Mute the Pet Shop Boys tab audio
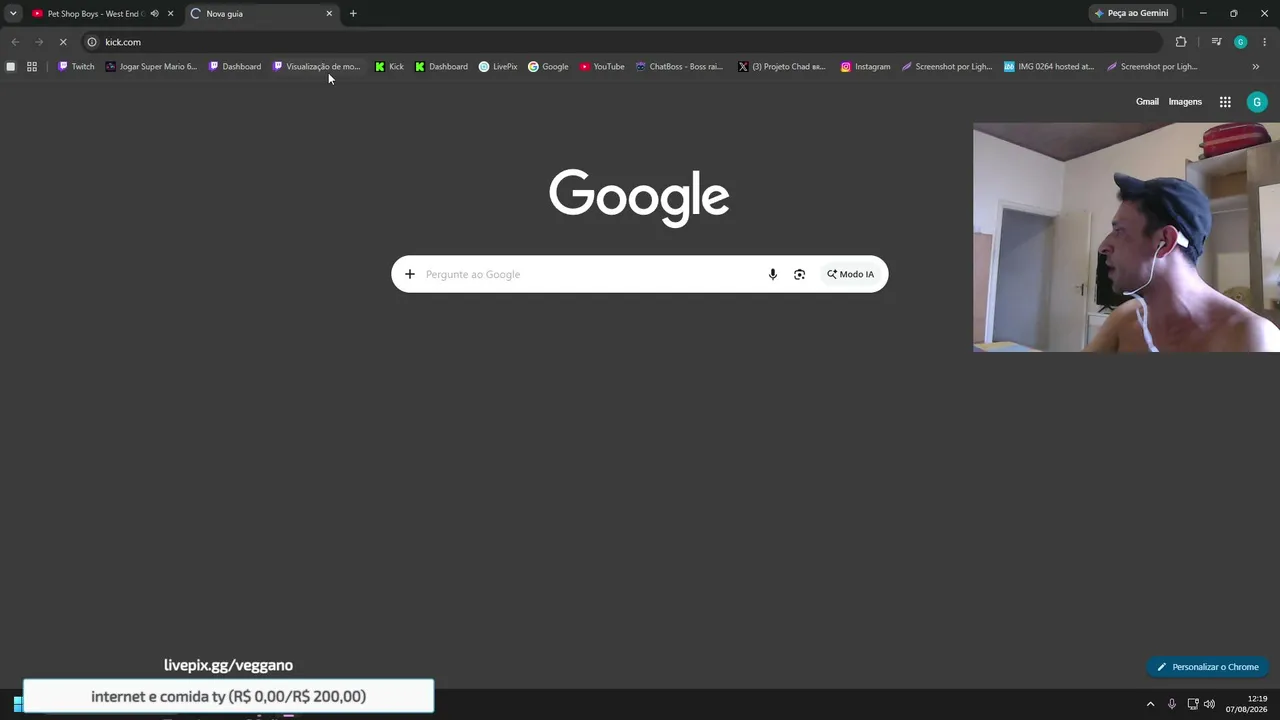The image size is (1280, 720). point(154,14)
